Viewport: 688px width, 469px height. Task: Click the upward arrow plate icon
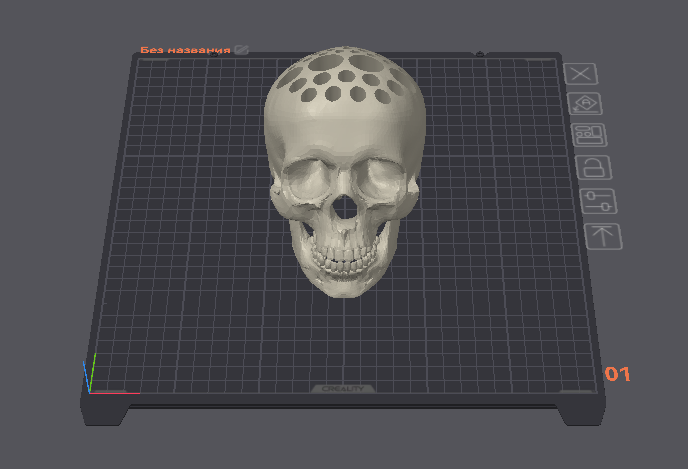pyautogui.click(x=603, y=236)
